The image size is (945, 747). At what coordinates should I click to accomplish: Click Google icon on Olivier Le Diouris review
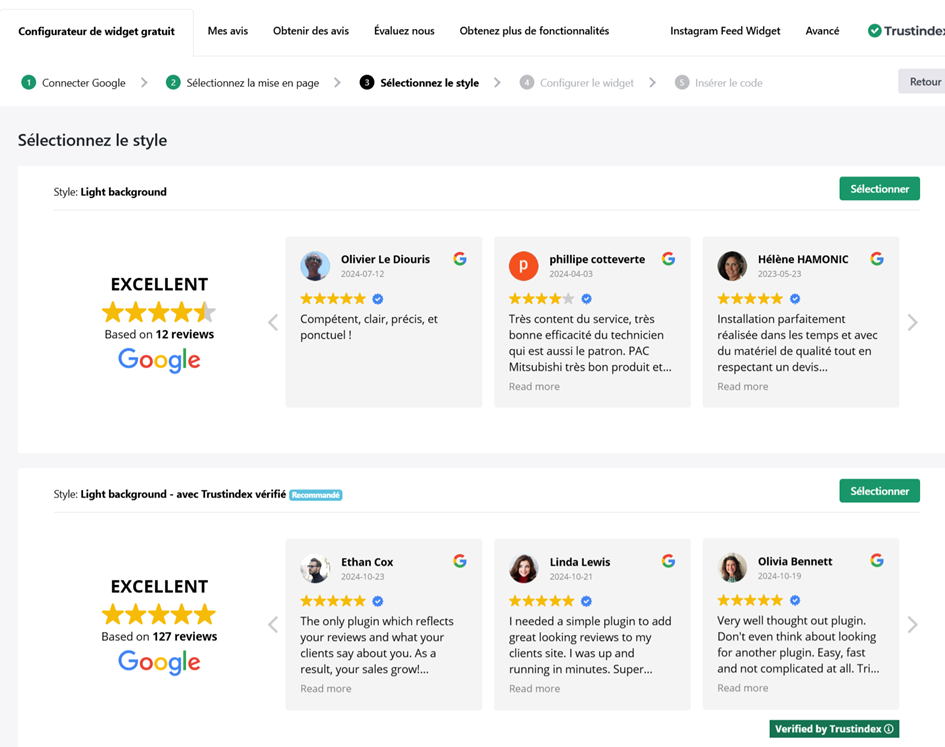tap(460, 259)
